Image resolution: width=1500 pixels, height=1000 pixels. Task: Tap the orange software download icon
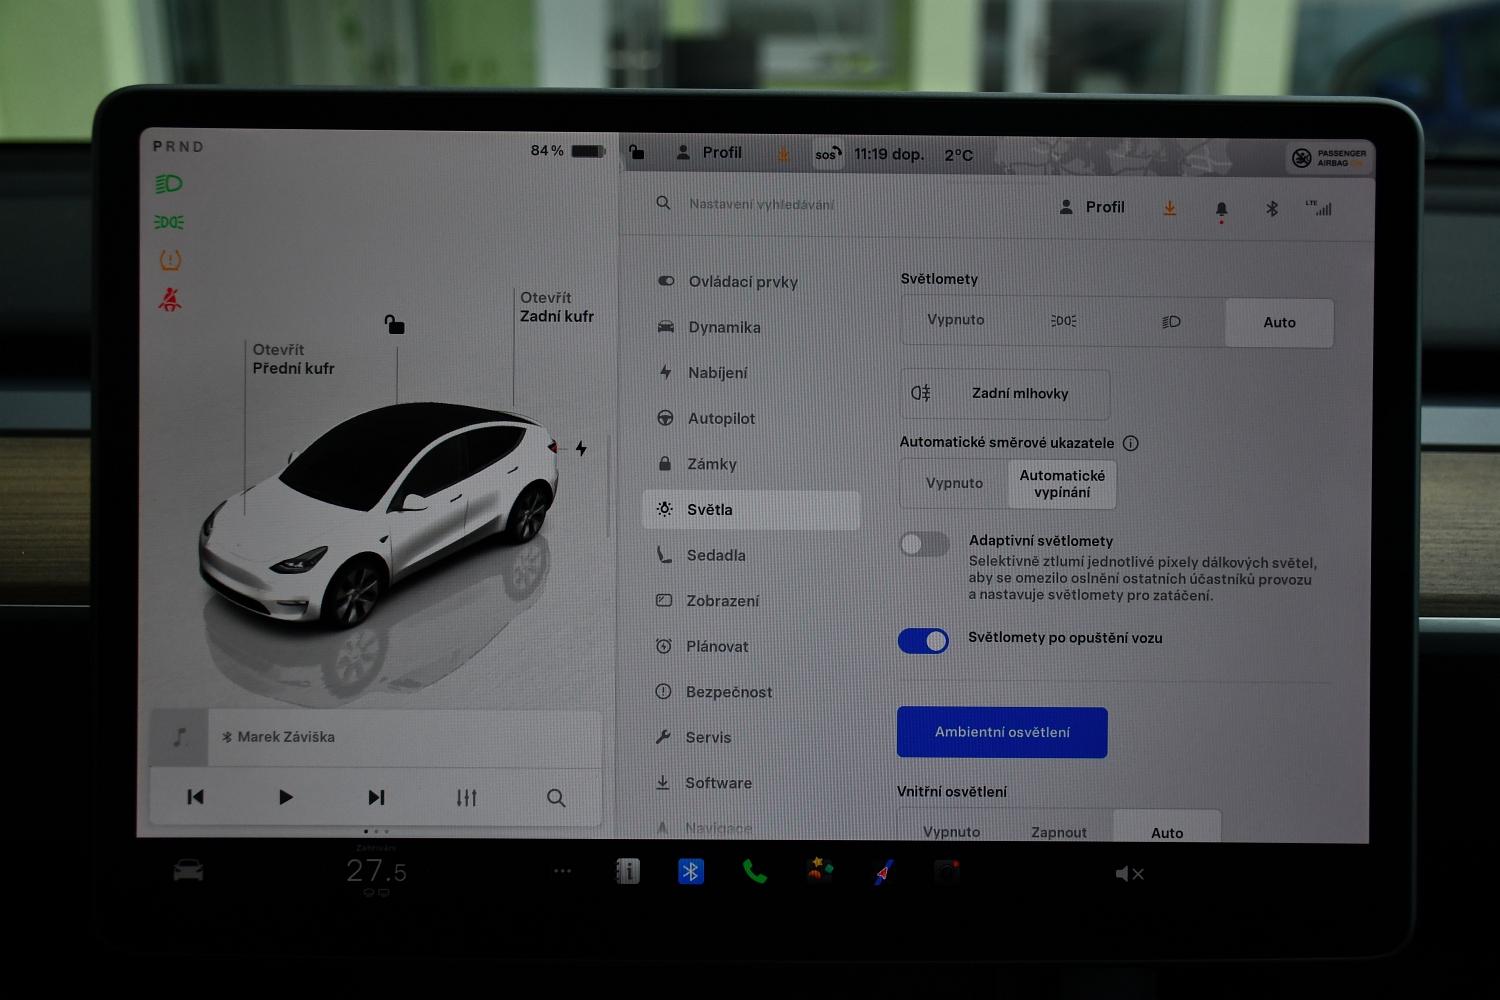(x=1169, y=208)
